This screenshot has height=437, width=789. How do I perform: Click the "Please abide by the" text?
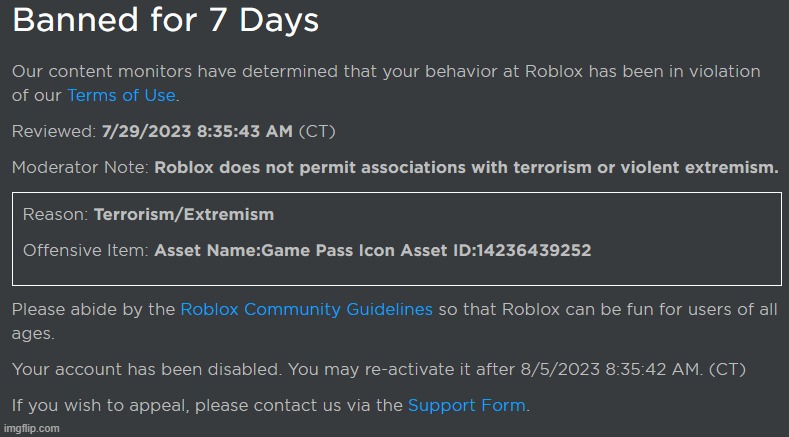point(94,310)
